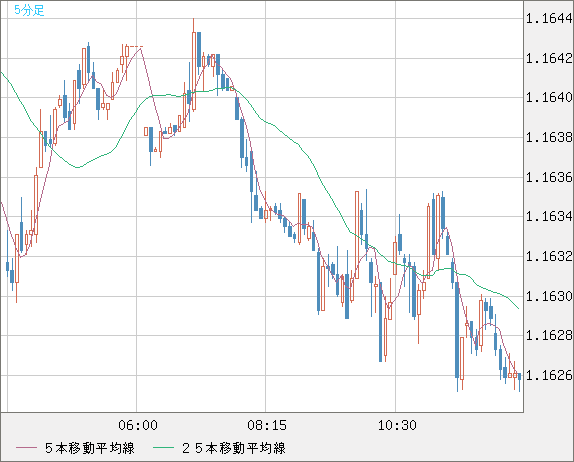
Task: Click the 10:30 time axis label
Action: [x=397, y=425]
